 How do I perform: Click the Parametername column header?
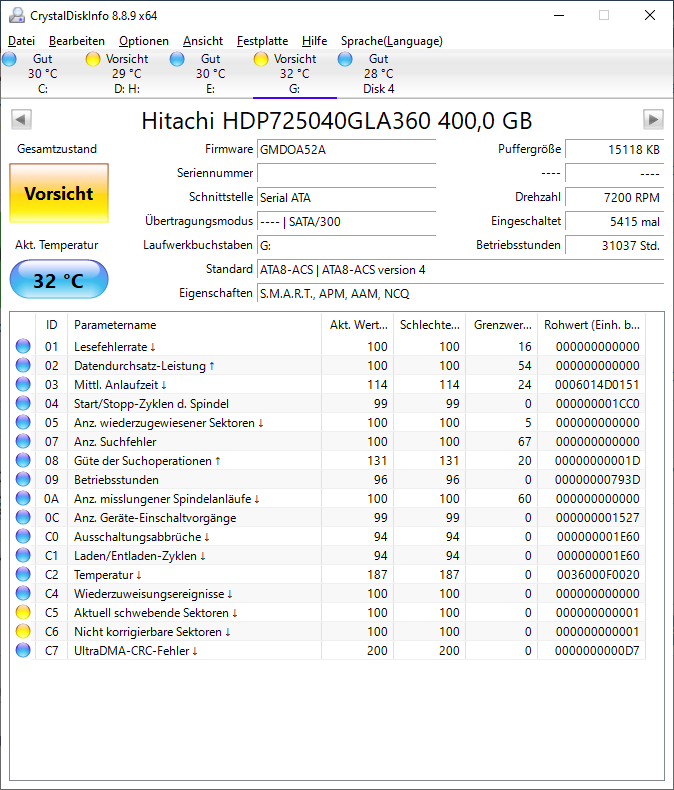point(194,325)
